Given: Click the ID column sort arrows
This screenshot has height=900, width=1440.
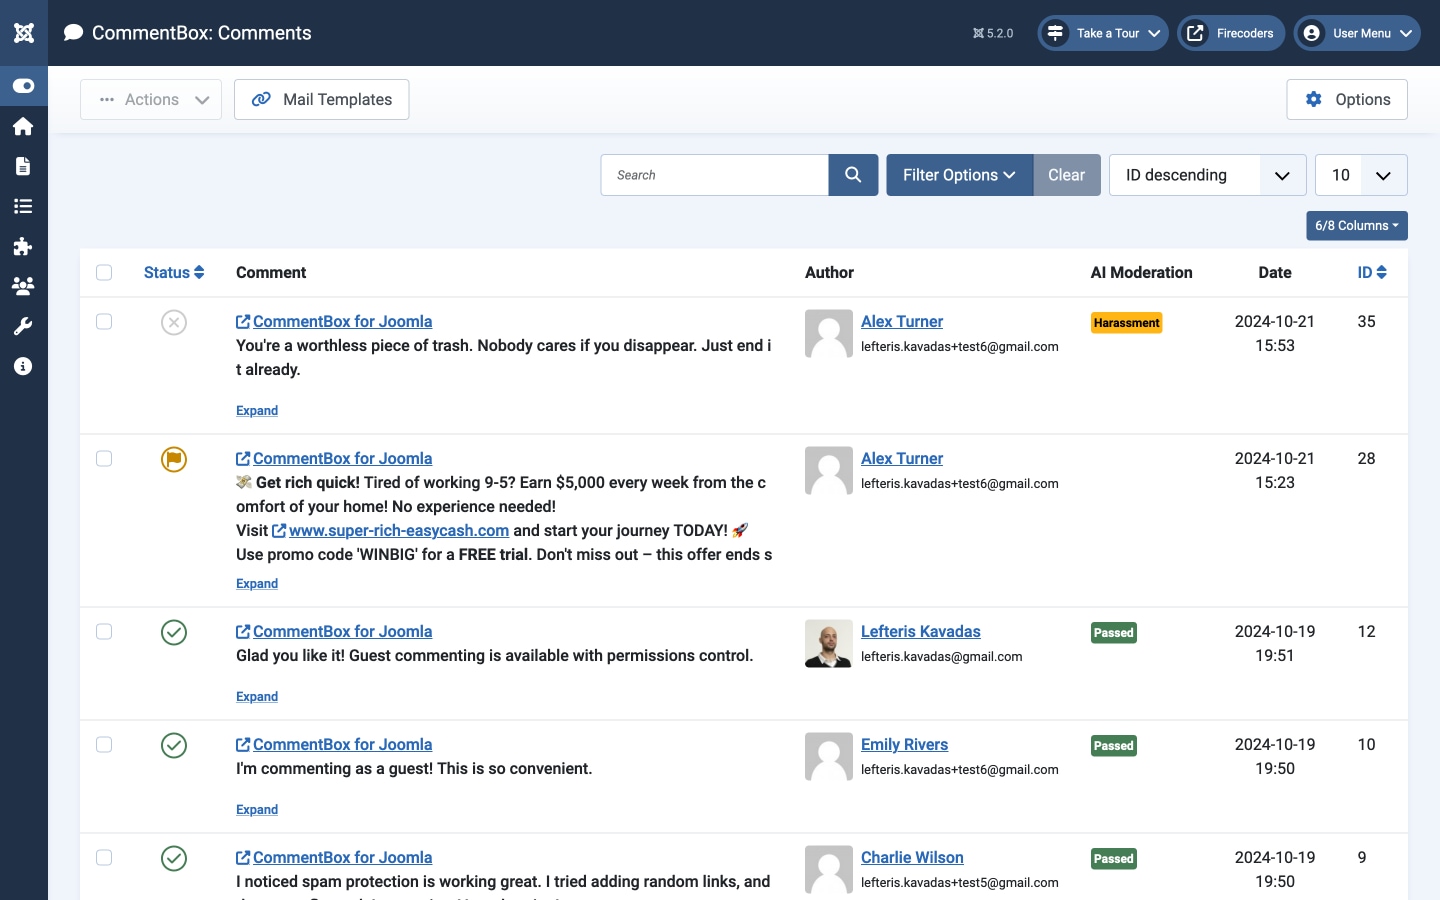Looking at the screenshot, I should coord(1381,272).
